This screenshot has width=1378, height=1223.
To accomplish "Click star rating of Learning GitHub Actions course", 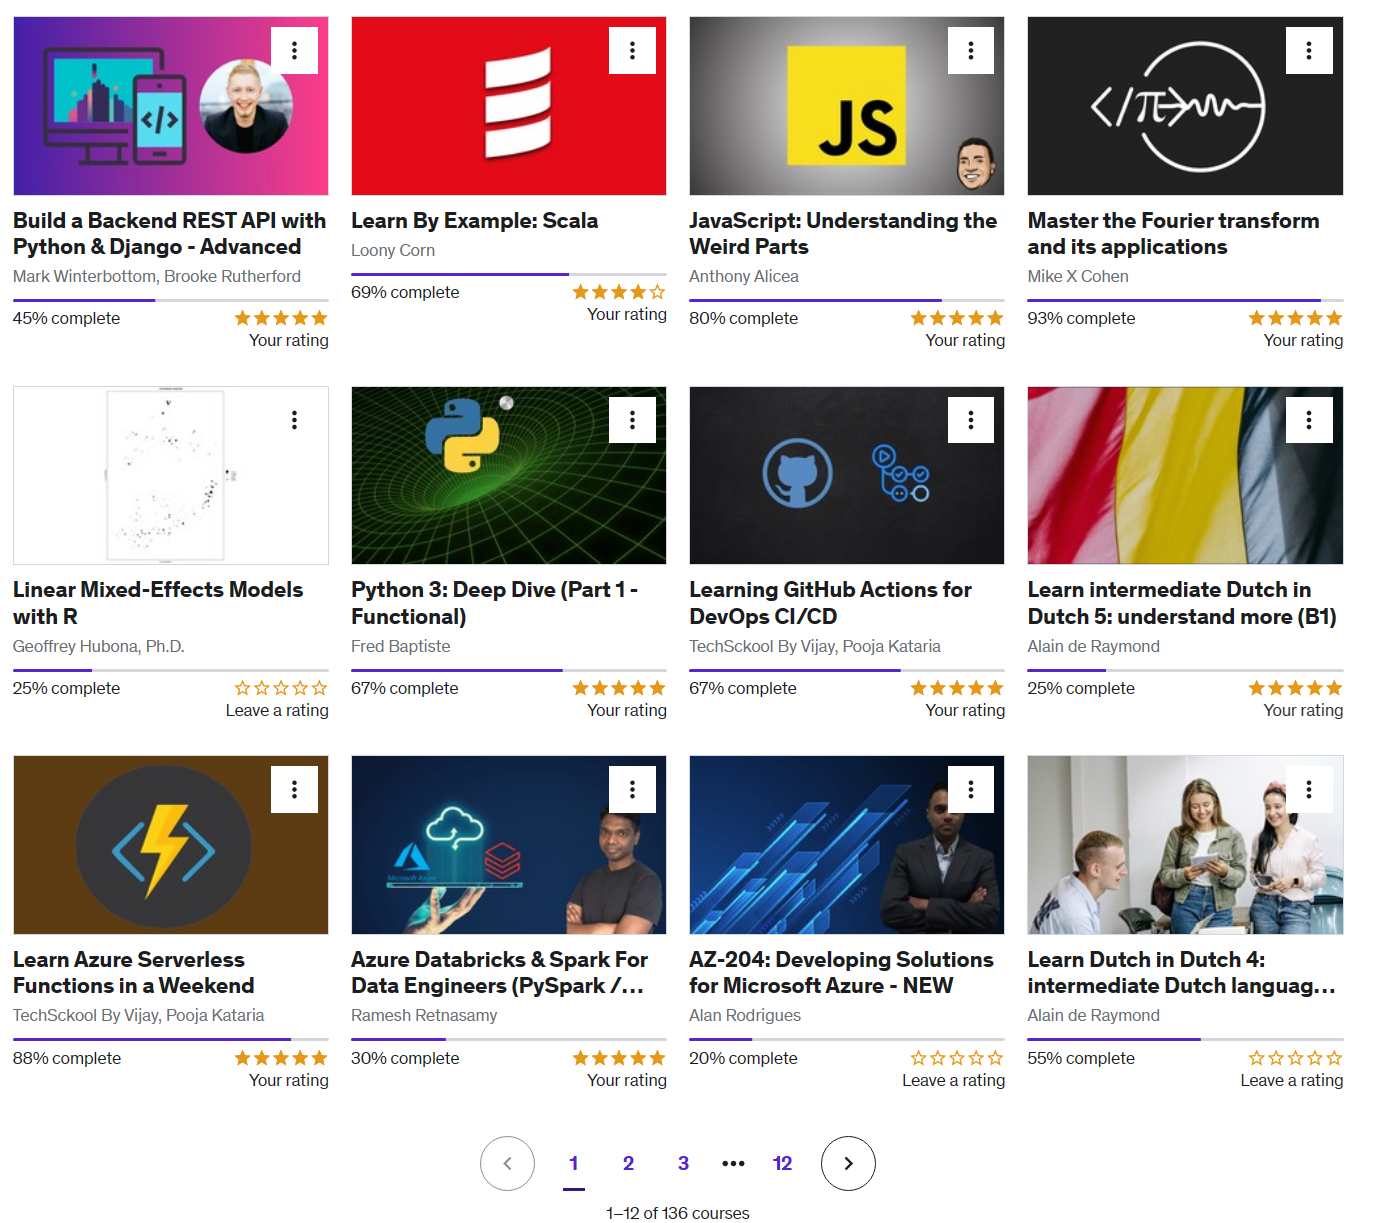I will point(957,688).
